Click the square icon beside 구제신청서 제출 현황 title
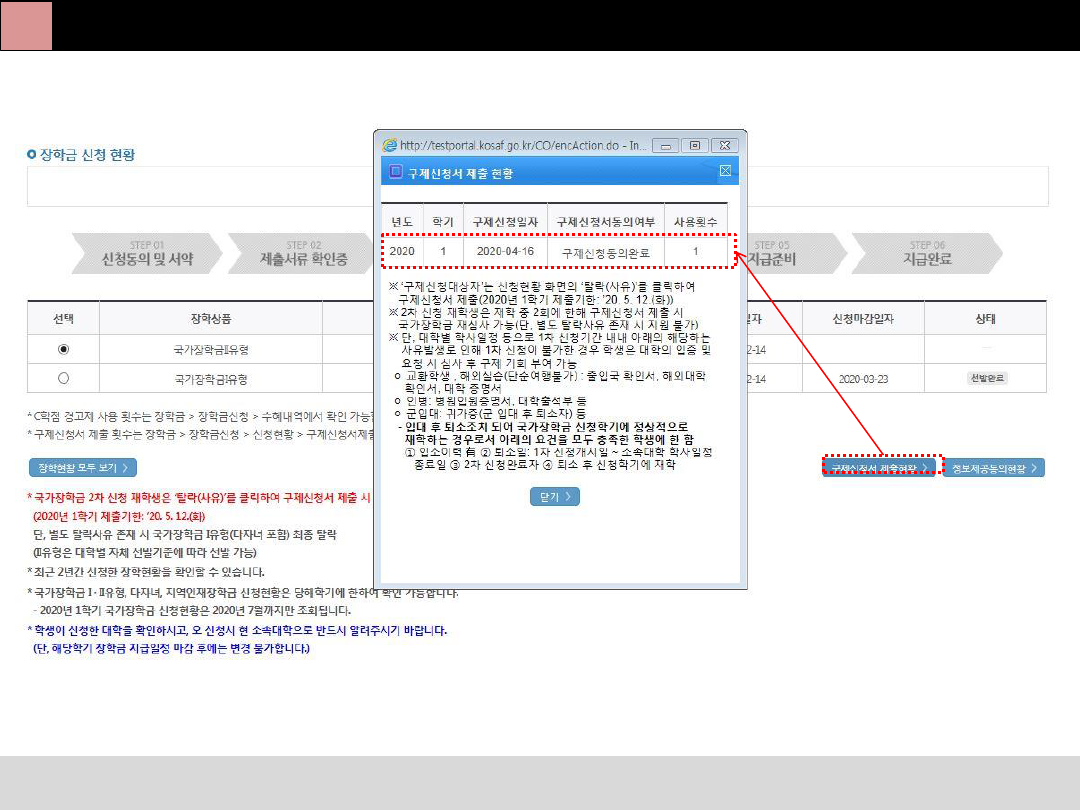 point(396,173)
